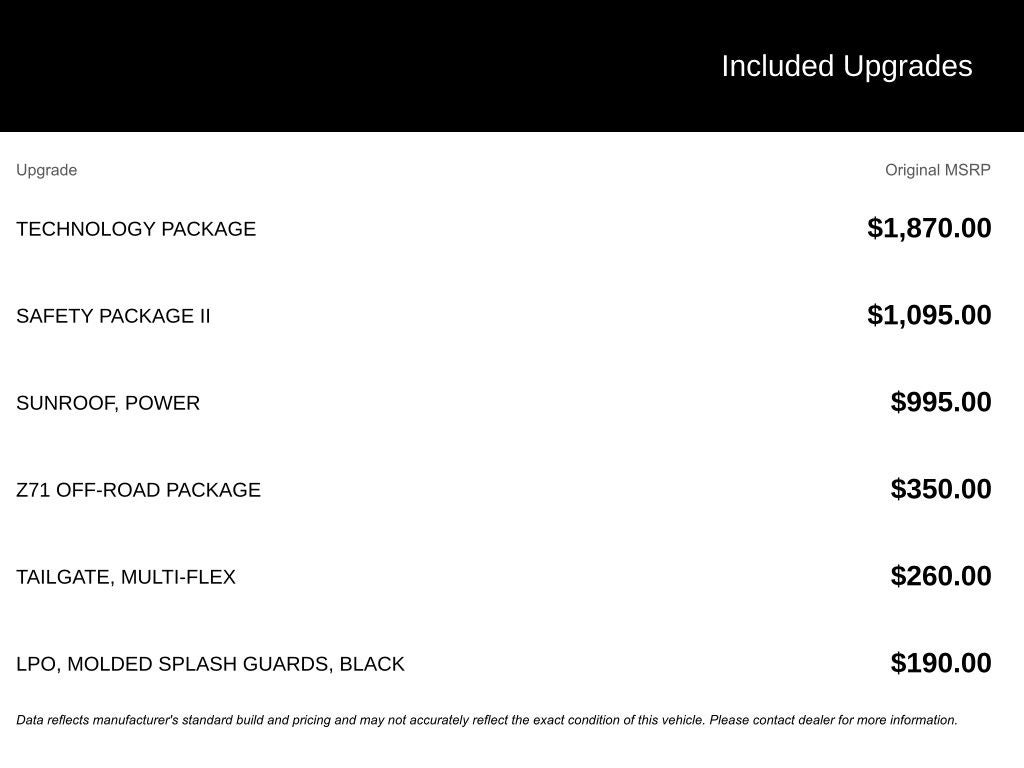
Task: Click the $995.00 price
Action: pyautogui.click(x=941, y=402)
